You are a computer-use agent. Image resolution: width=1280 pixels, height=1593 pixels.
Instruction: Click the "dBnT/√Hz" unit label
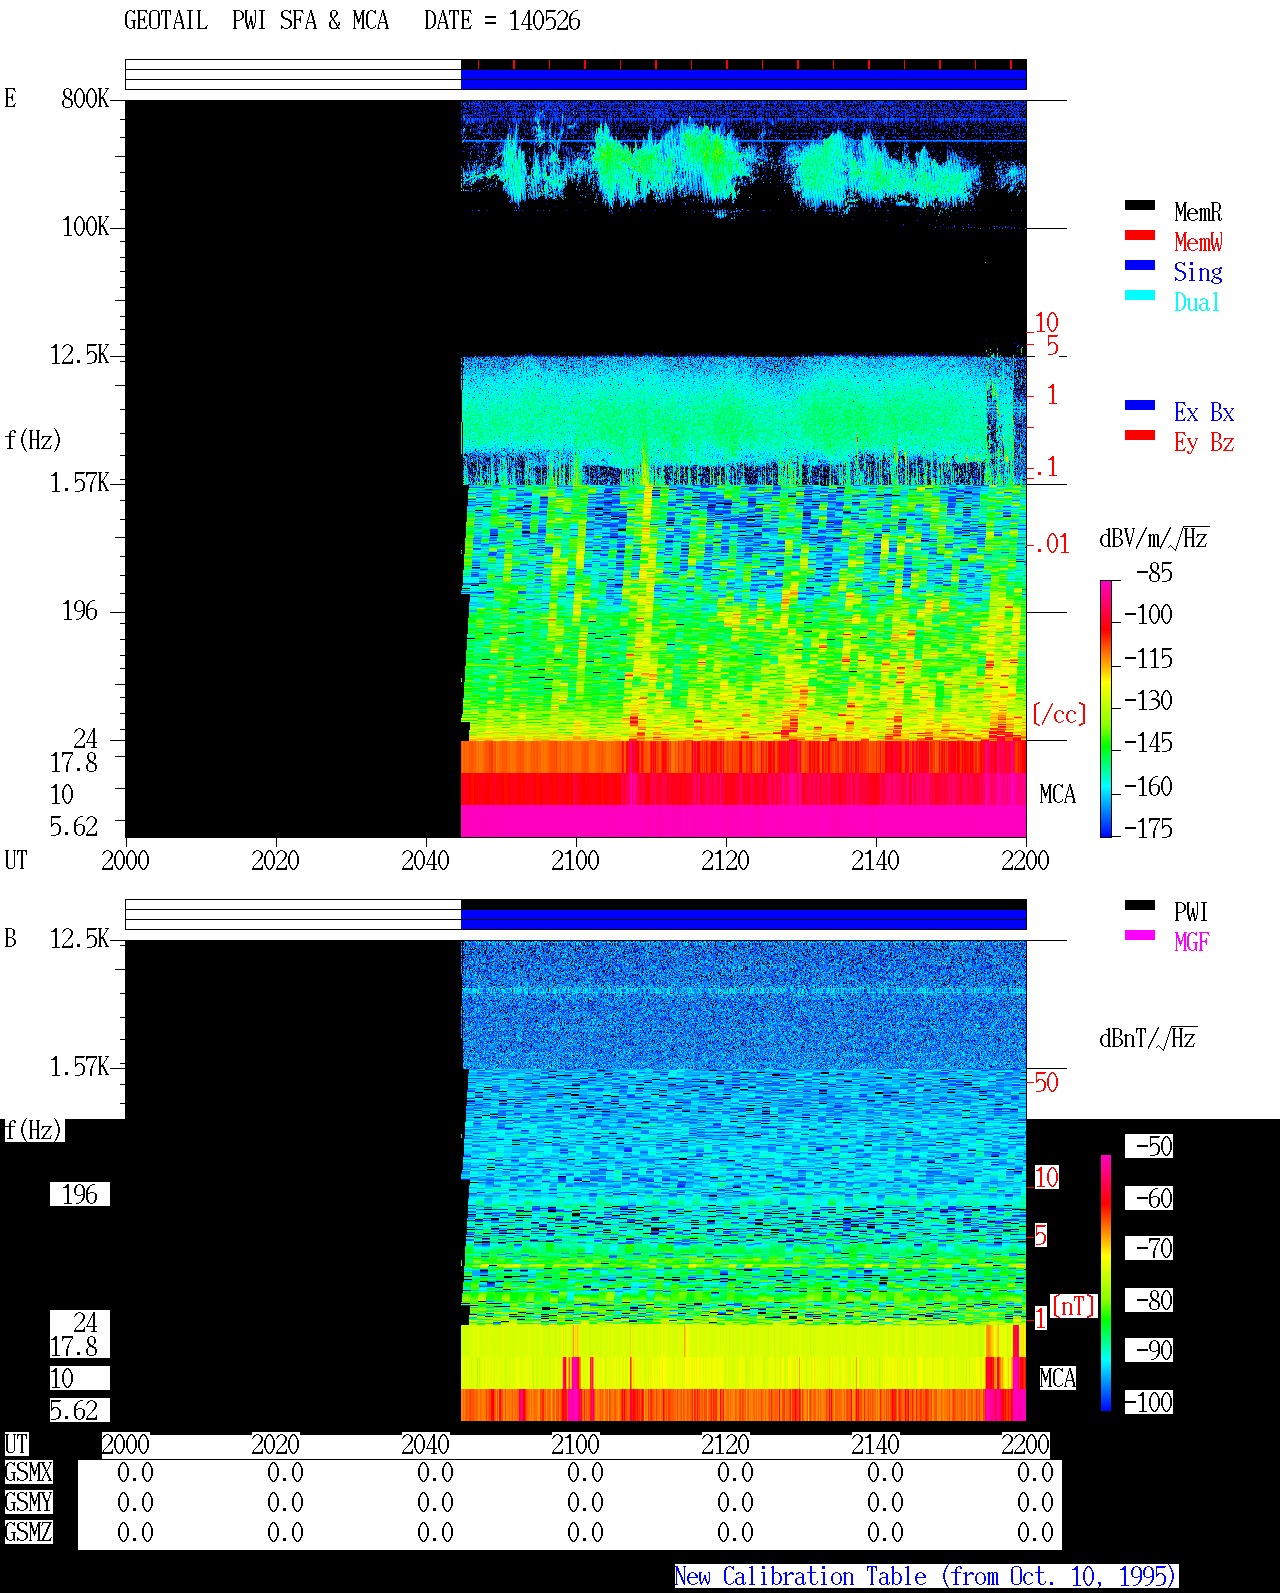point(1148,1038)
